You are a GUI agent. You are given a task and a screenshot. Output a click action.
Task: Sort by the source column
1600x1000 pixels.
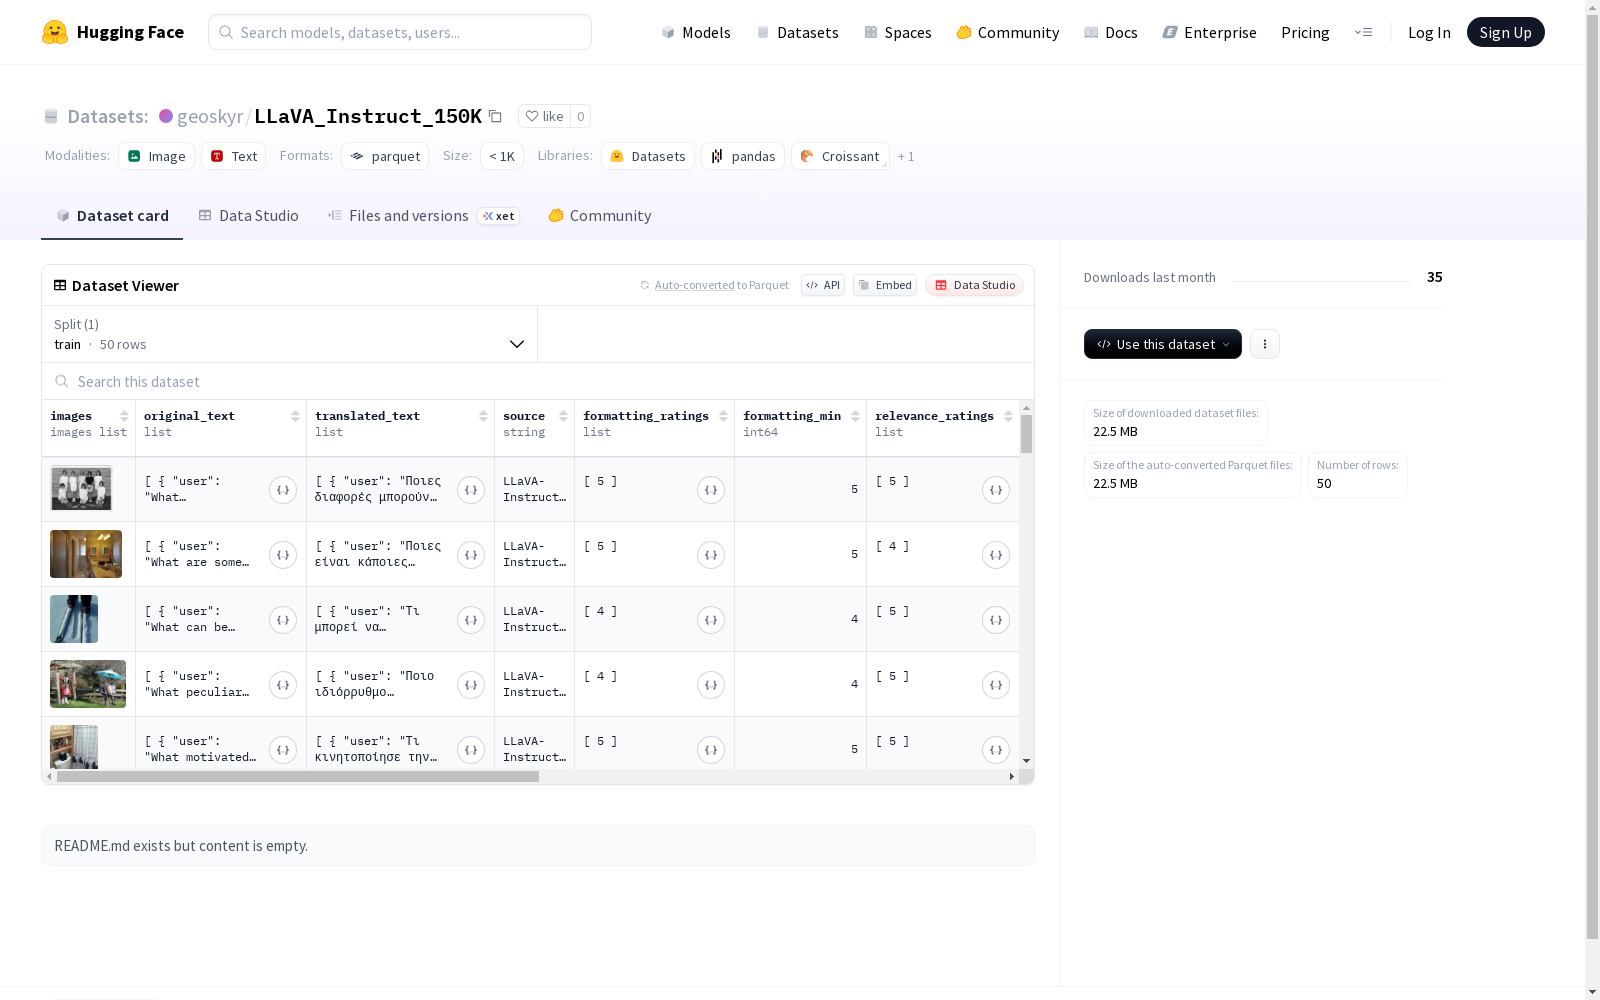[563, 416]
